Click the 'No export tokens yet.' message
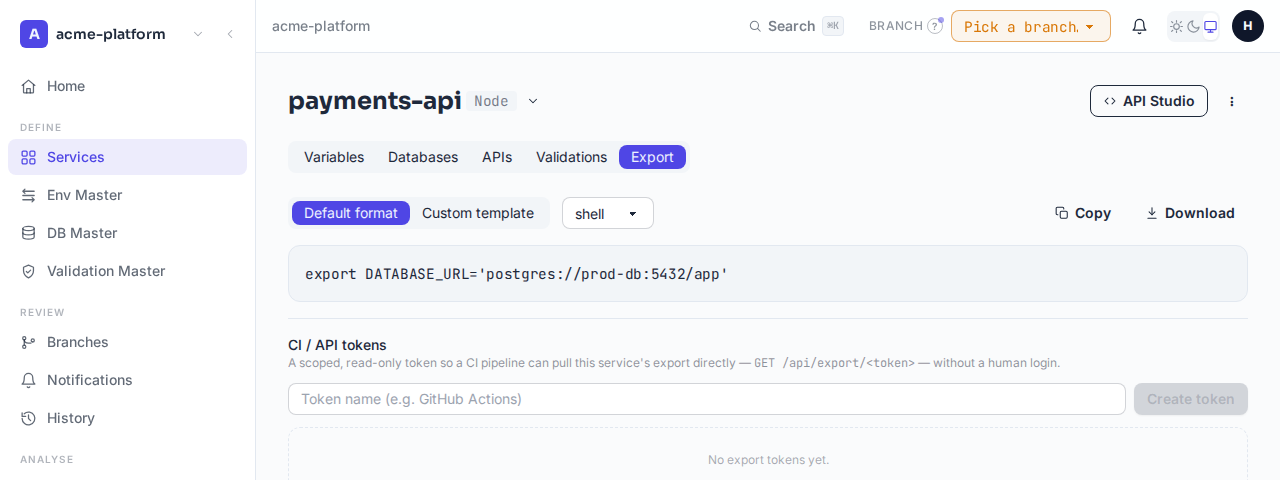Screen dimensions: 1280x480 [768, 460]
